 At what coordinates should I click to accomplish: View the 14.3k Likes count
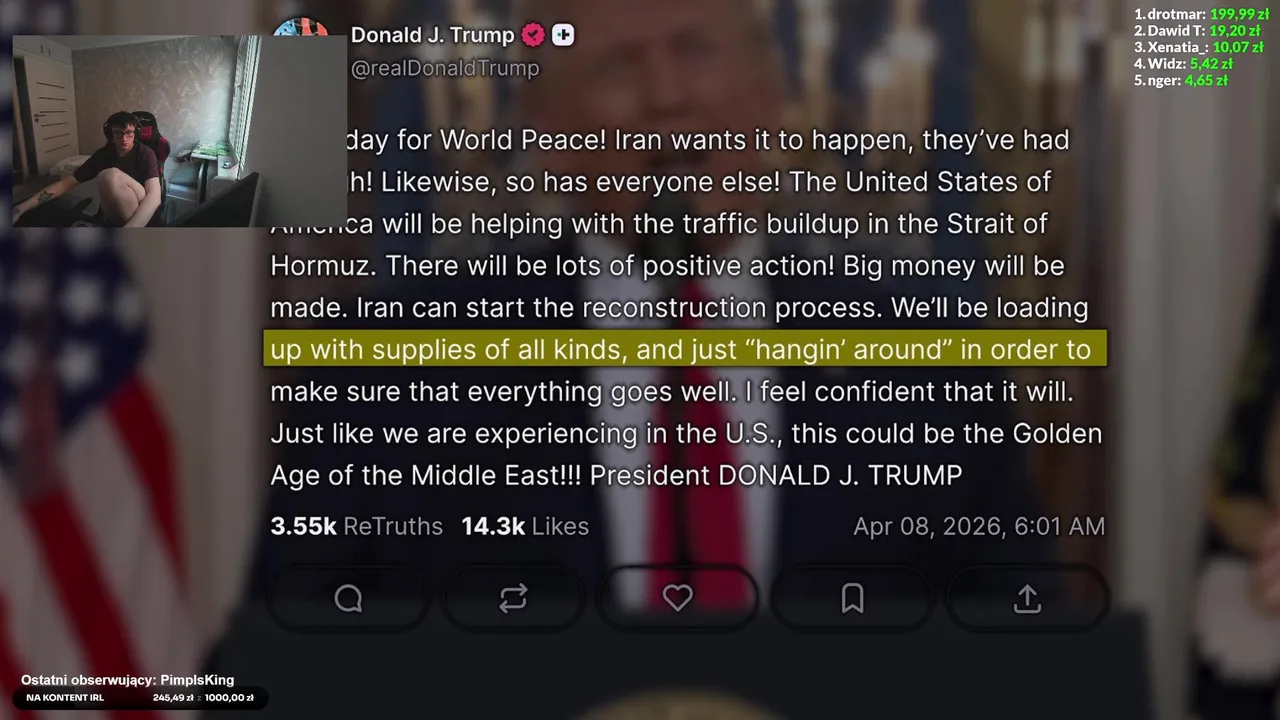pos(525,526)
